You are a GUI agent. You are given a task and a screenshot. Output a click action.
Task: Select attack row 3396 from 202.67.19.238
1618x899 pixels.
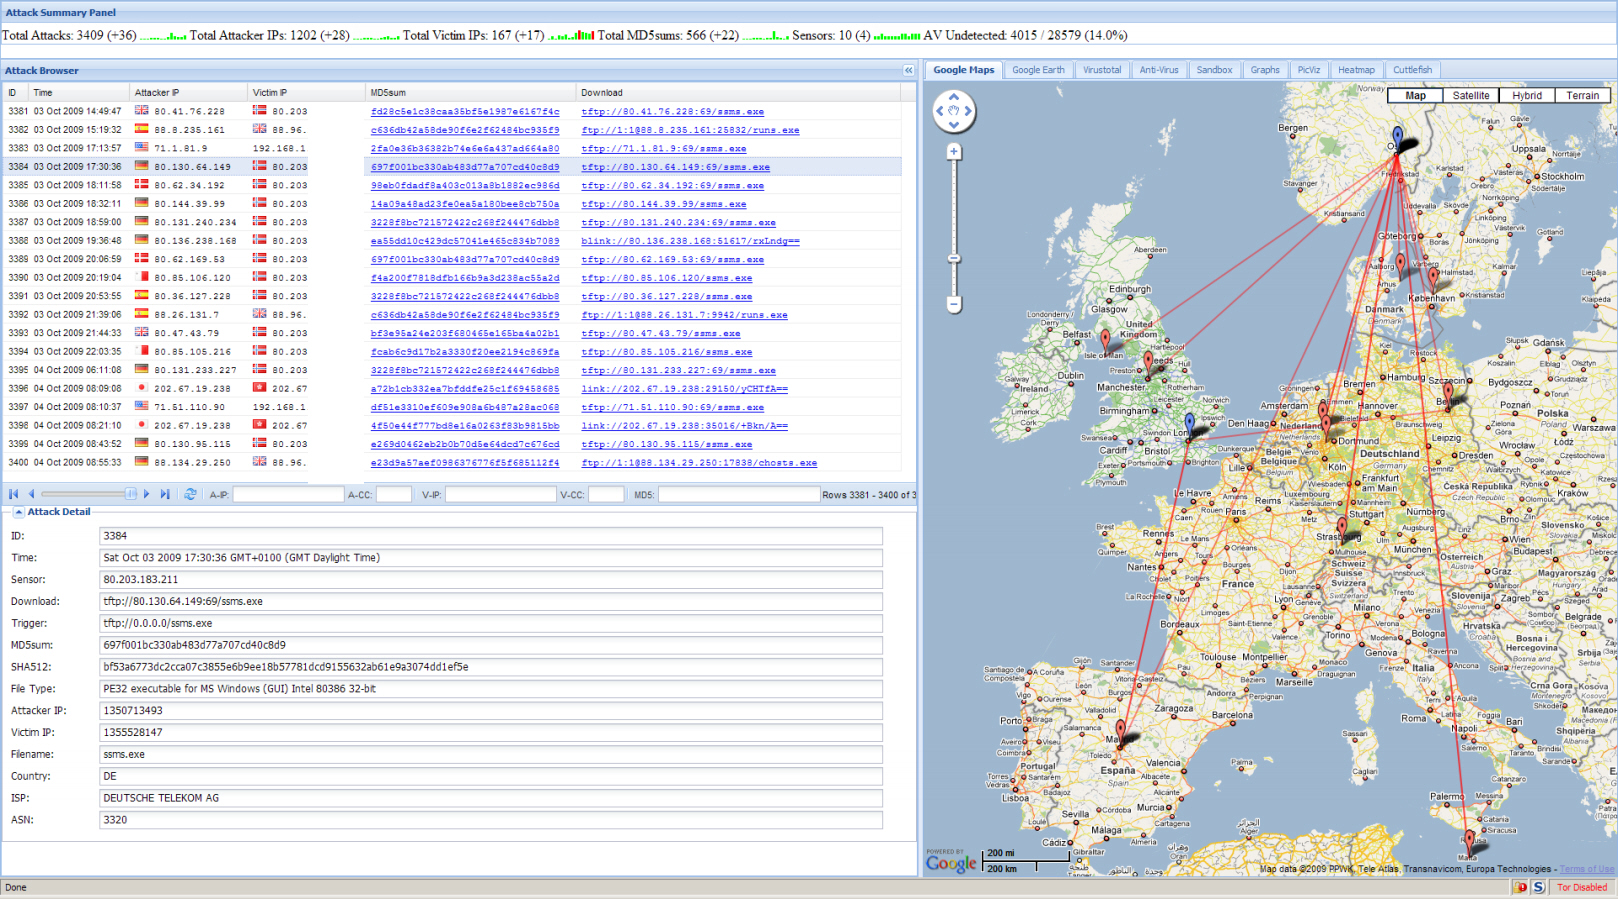(x=452, y=389)
